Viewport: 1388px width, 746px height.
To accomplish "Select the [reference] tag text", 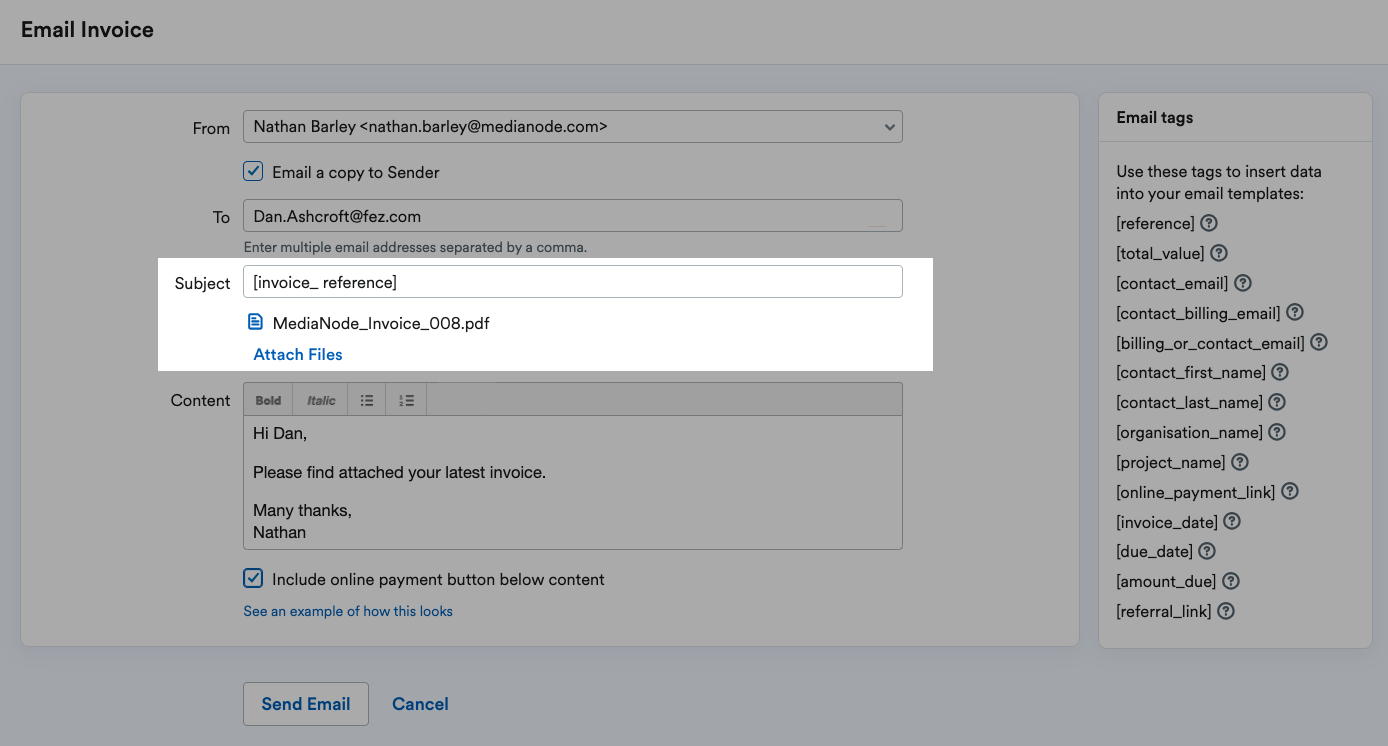I will 1155,224.
